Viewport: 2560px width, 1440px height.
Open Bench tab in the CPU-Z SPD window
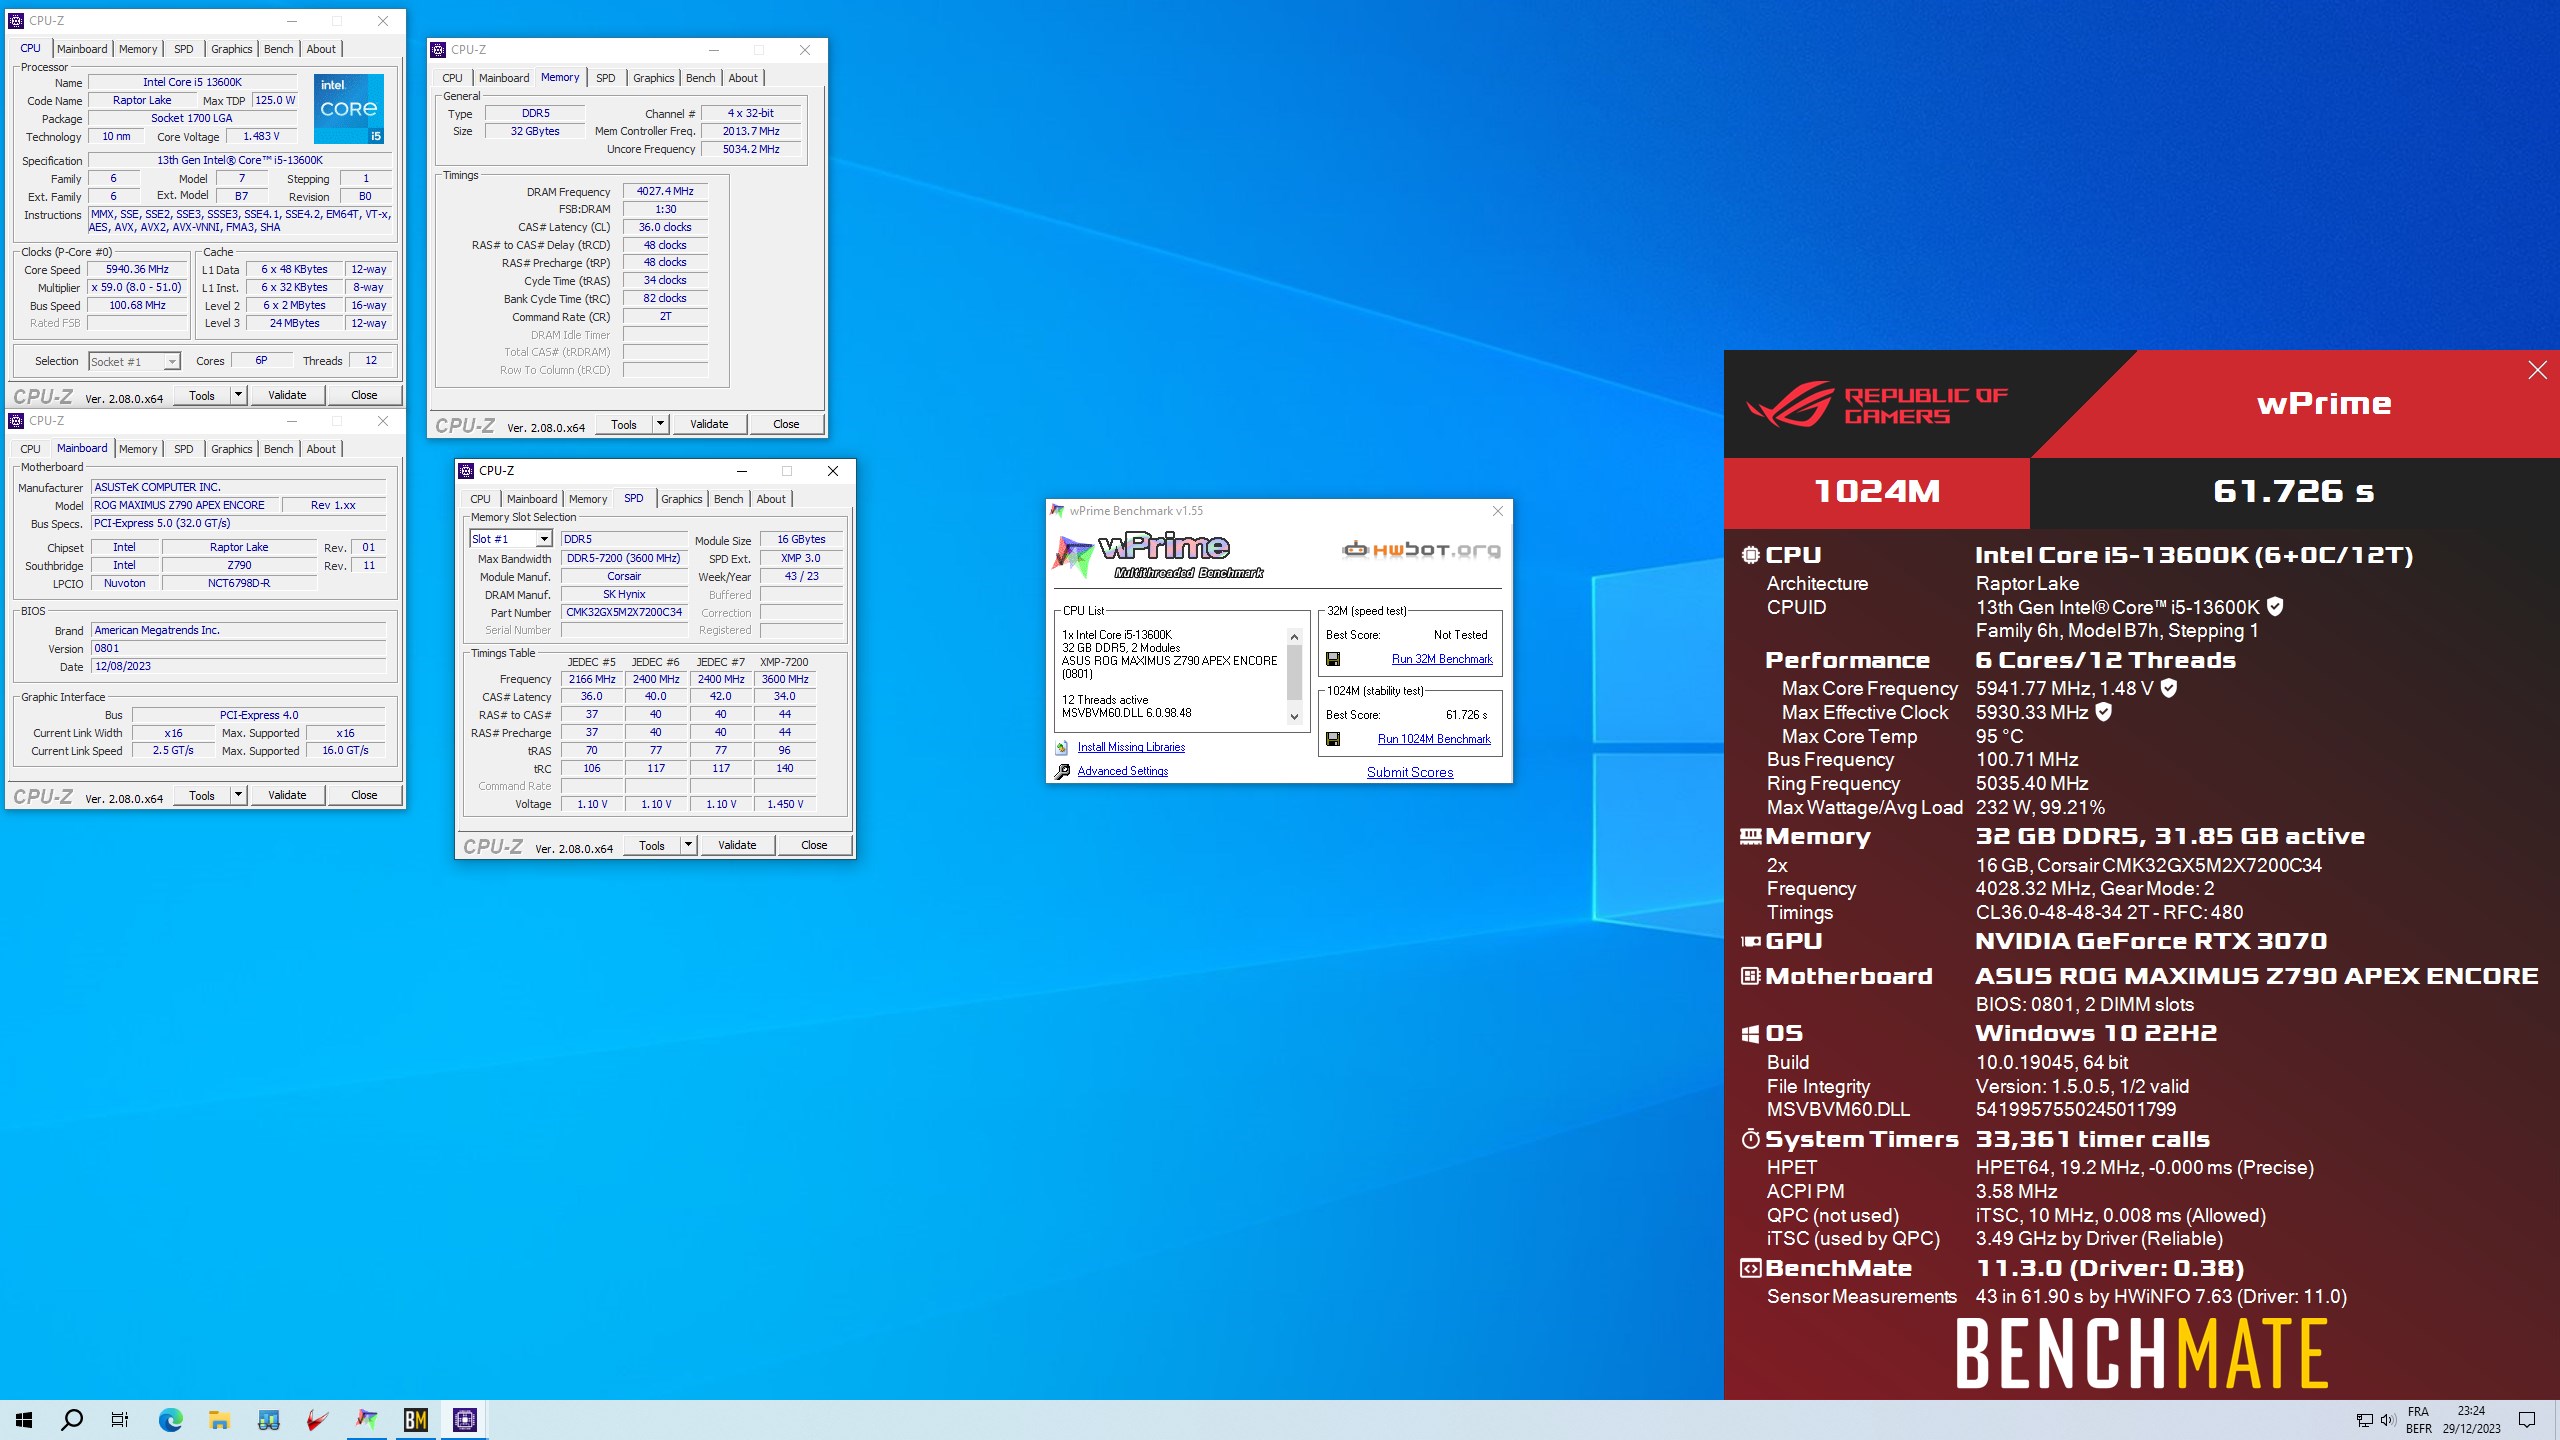(729, 499)
